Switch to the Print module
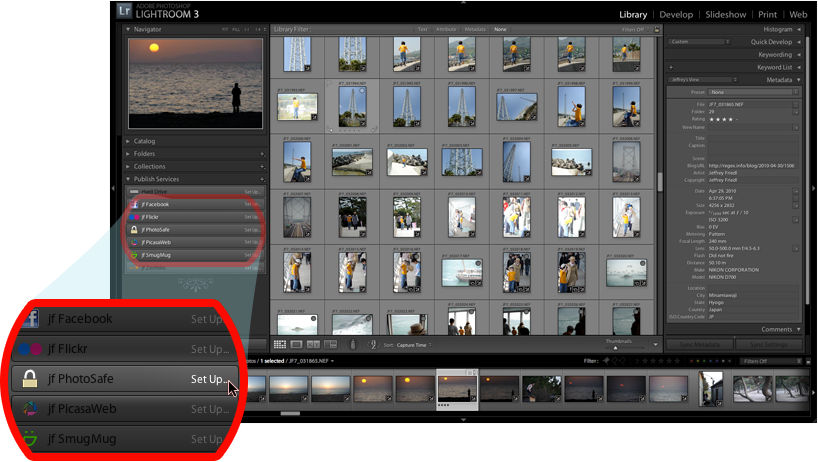Viewport: 818px width, 462px height. tap(767, 15)
